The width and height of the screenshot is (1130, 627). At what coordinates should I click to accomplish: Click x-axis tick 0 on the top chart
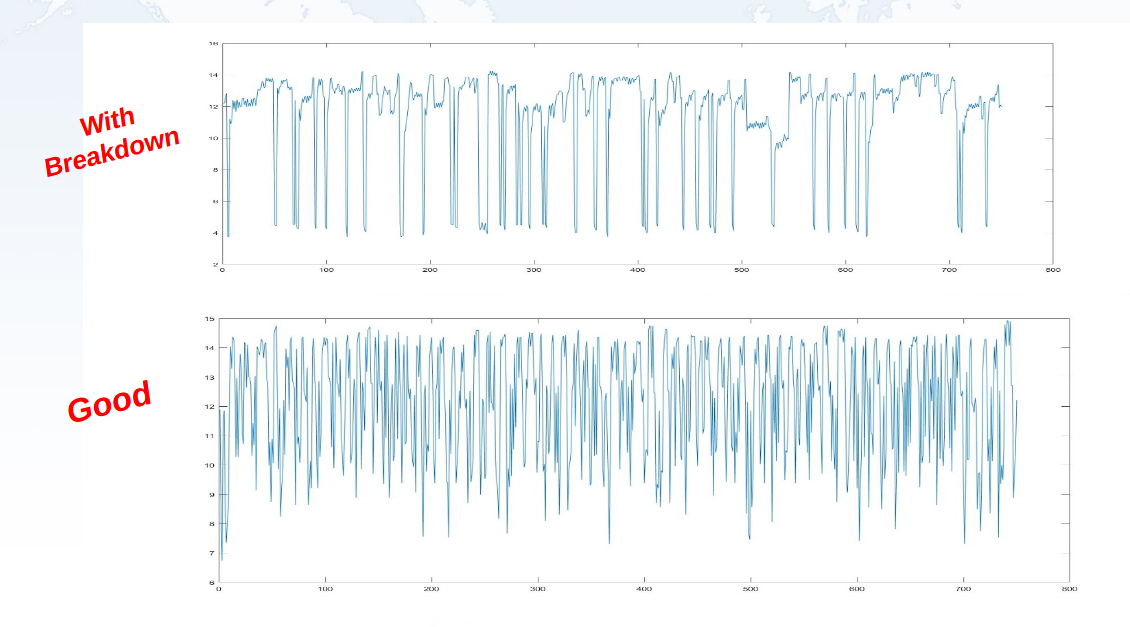point(222,270)
